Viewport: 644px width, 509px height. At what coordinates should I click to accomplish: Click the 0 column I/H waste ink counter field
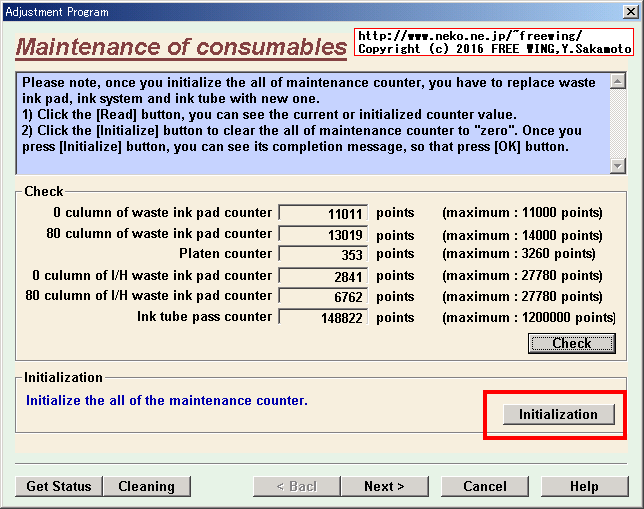(x=323, y=276)
